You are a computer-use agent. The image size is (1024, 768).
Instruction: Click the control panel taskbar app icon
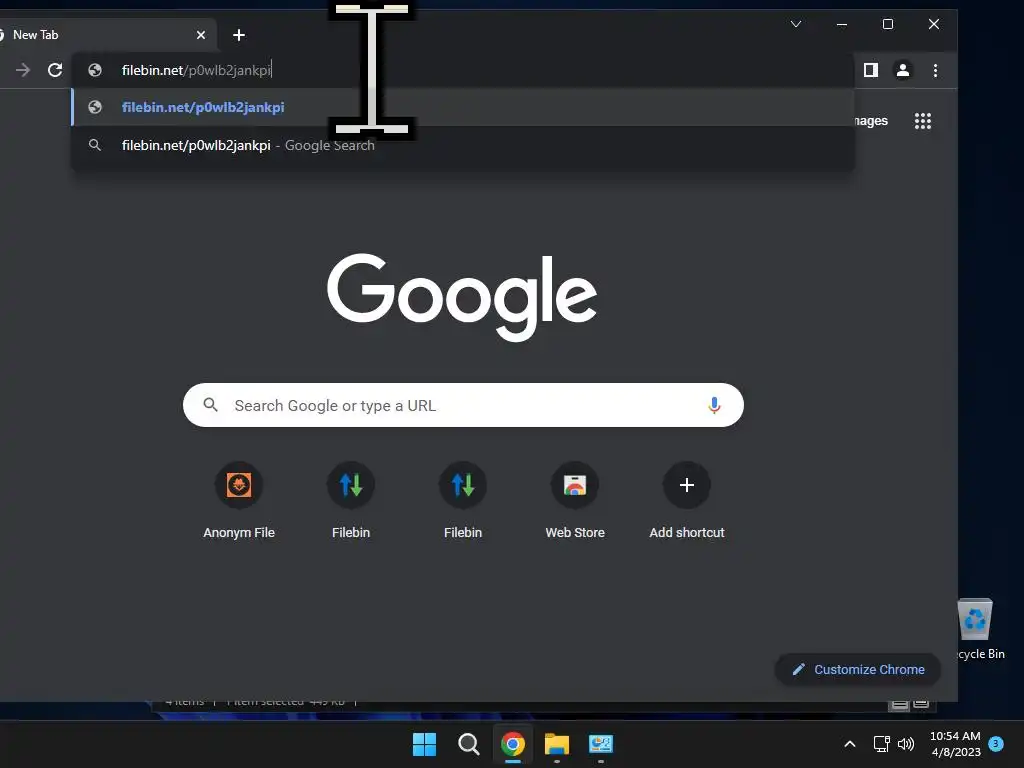[x=601, y=744]
